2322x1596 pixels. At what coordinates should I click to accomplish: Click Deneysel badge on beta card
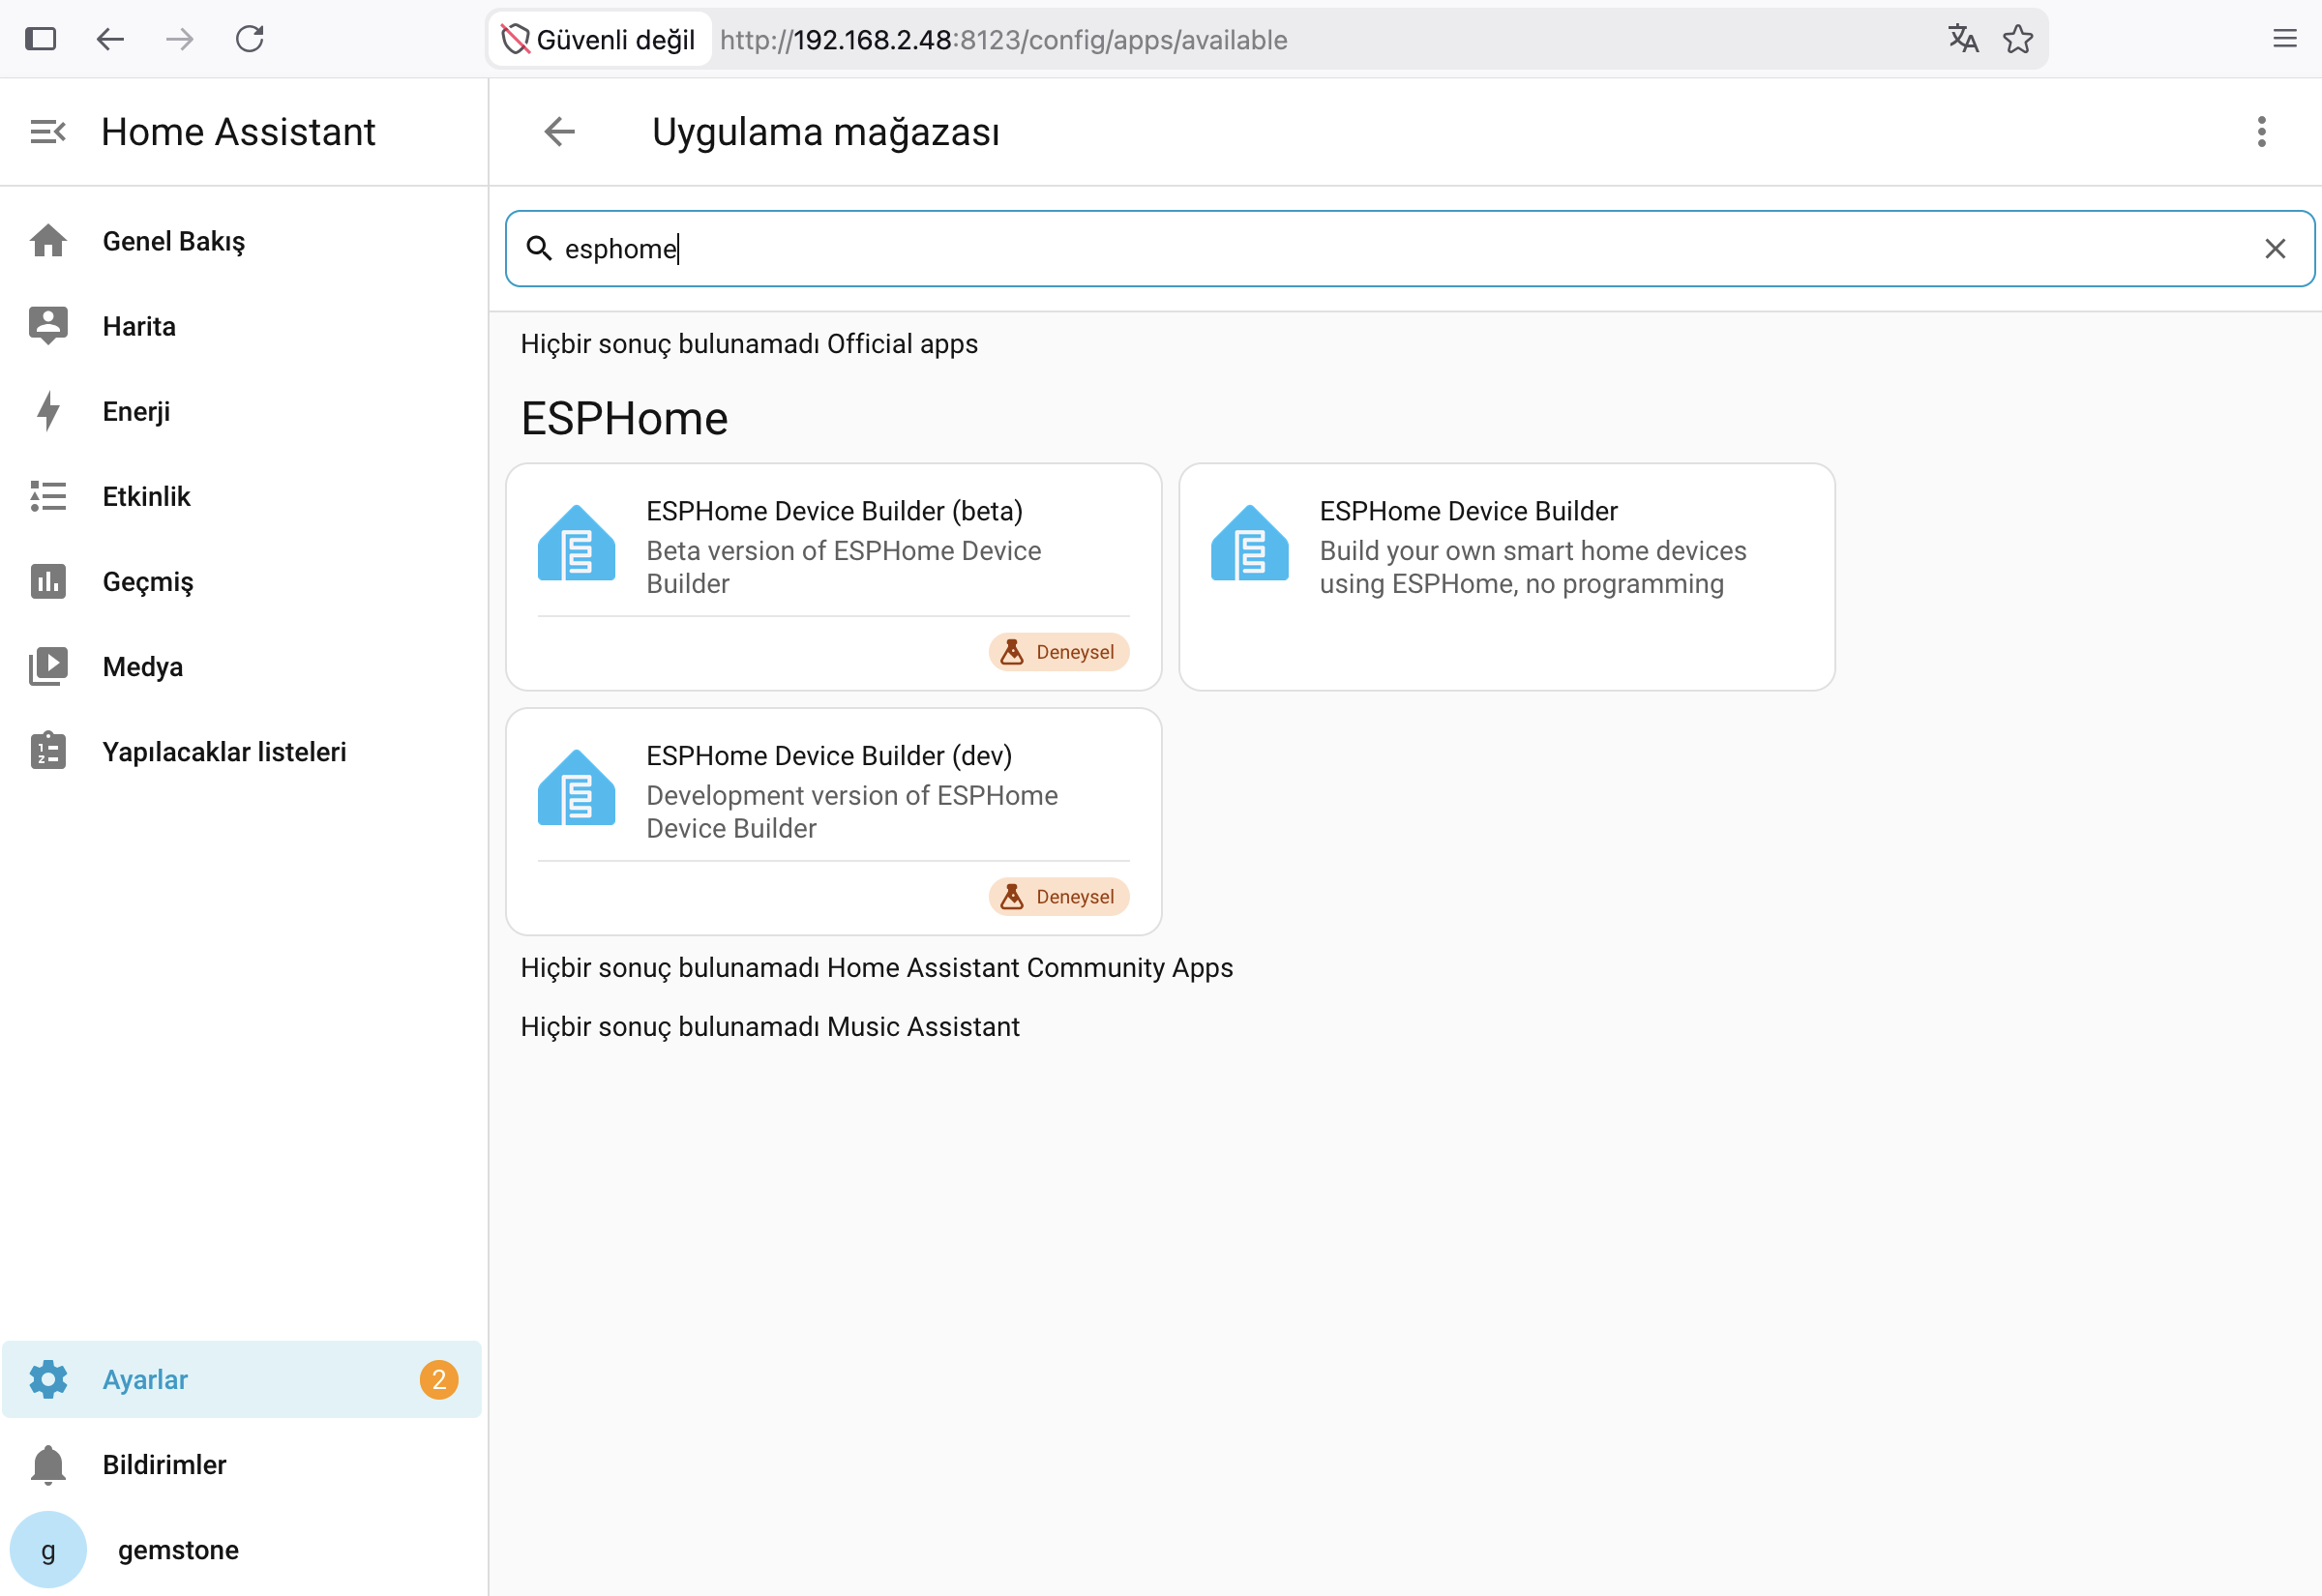click(1059, 652)
